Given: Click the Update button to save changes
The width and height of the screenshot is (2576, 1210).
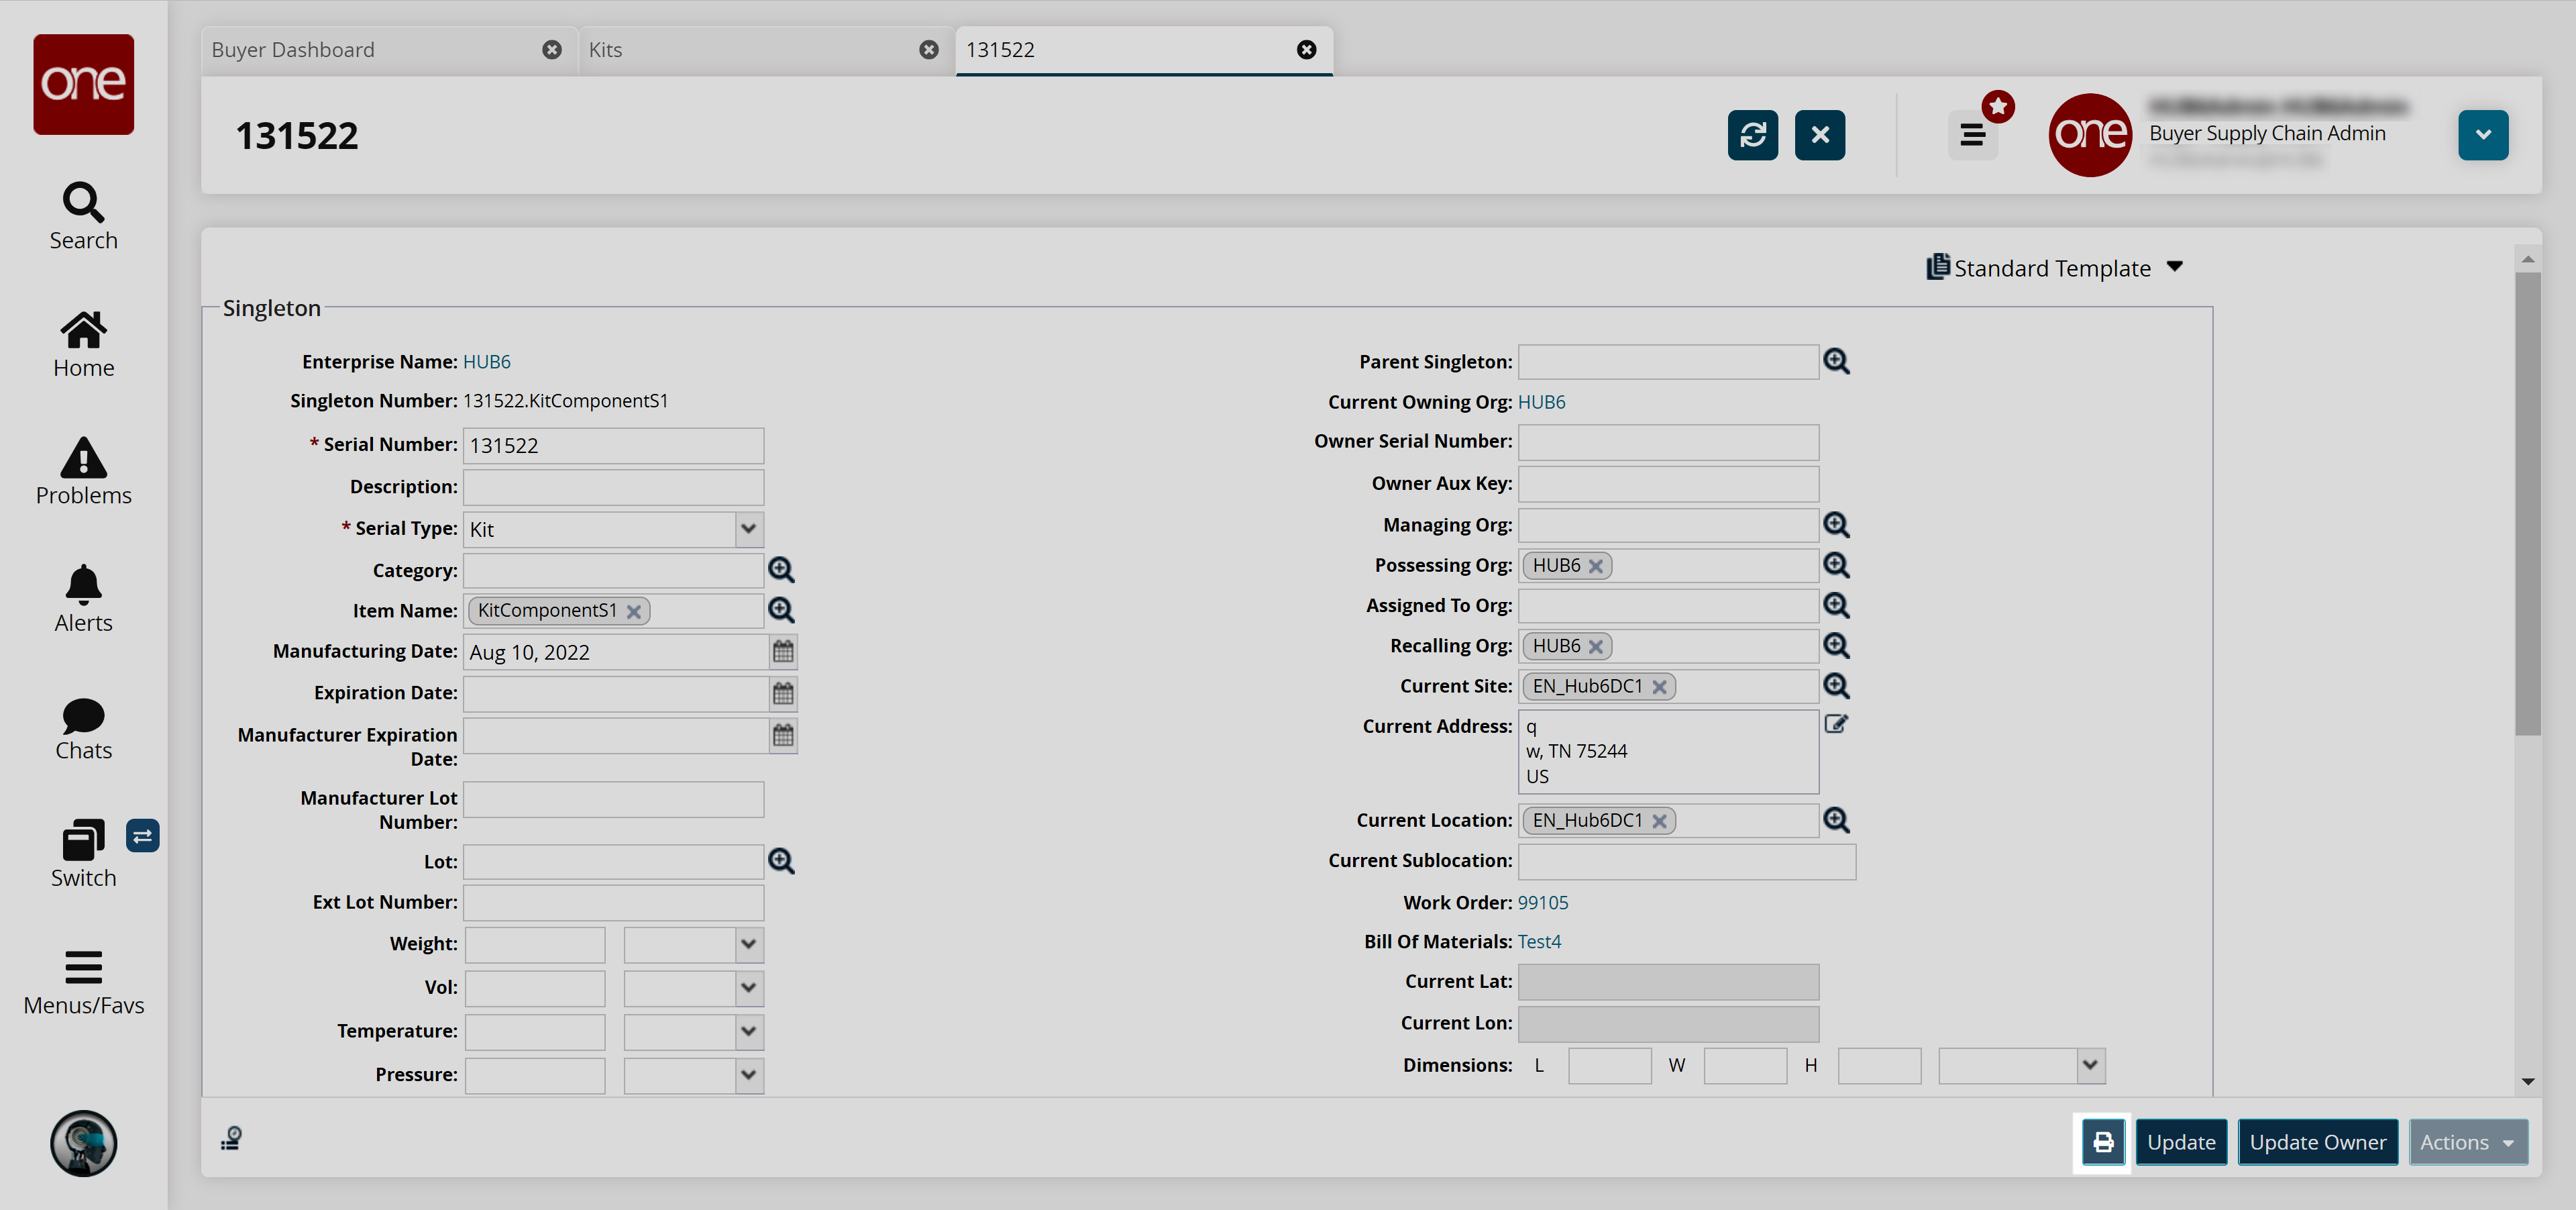Looking at the screenshot, I should pos(2182,1140).
